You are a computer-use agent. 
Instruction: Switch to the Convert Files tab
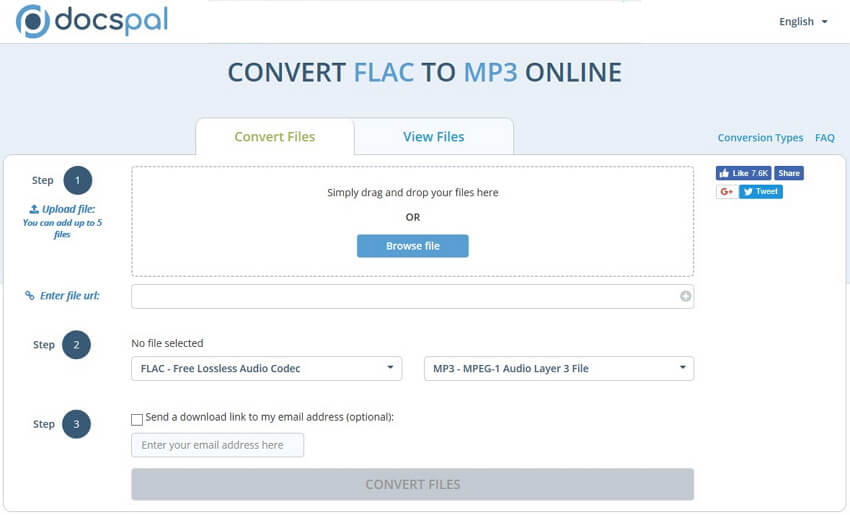click(x=275, y=137)
